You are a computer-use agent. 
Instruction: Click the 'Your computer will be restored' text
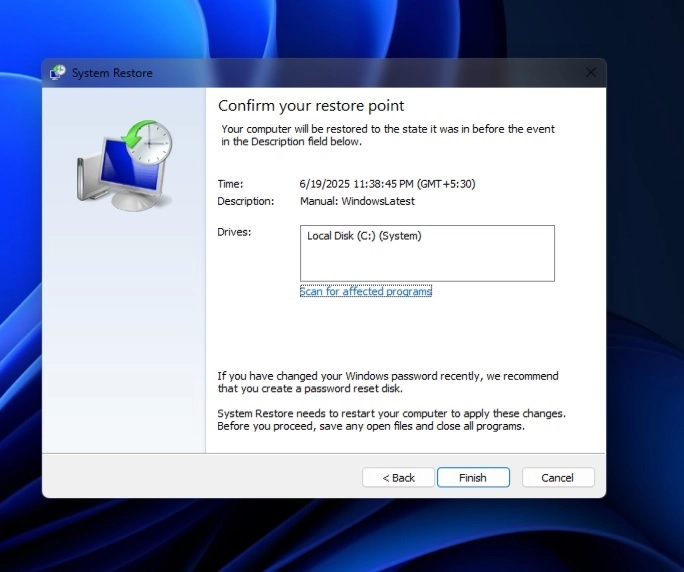(x=388, y=135)
